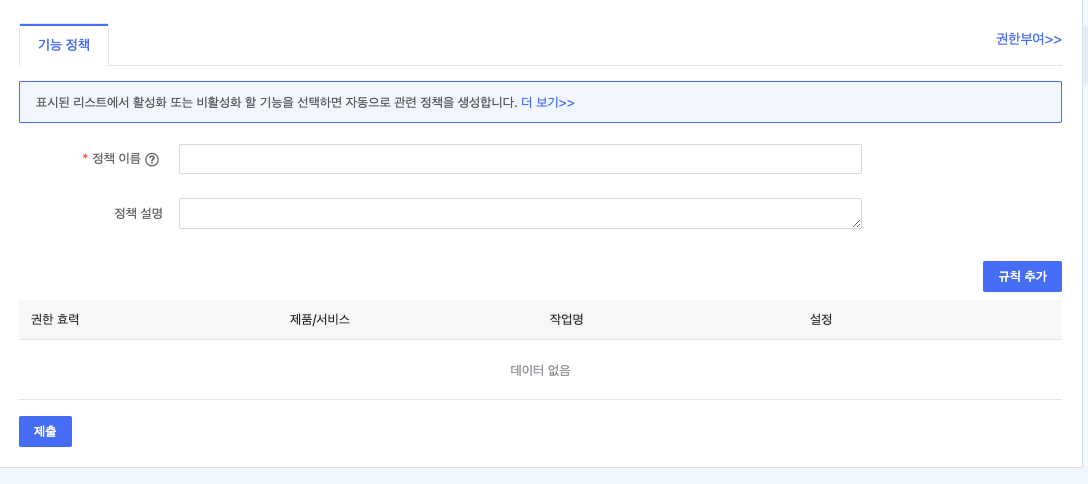Click the 설정 column header
The image size is (1088, 484).
[821, 320]
